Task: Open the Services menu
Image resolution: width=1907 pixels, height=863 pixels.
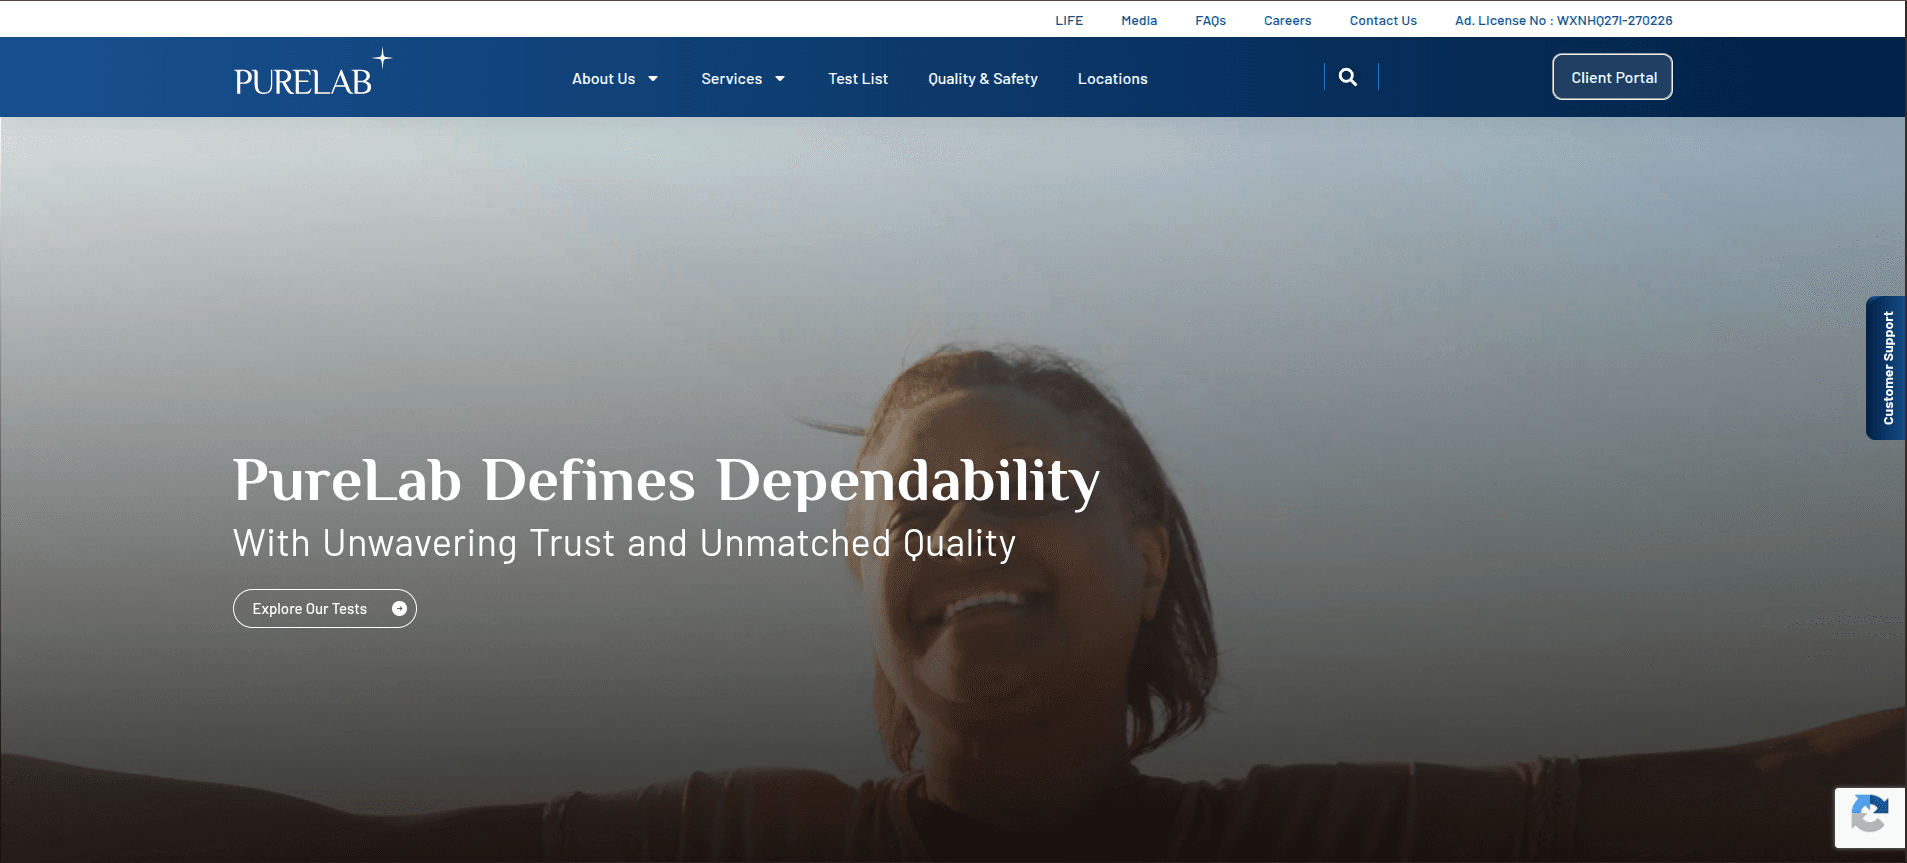Action: 731,79
